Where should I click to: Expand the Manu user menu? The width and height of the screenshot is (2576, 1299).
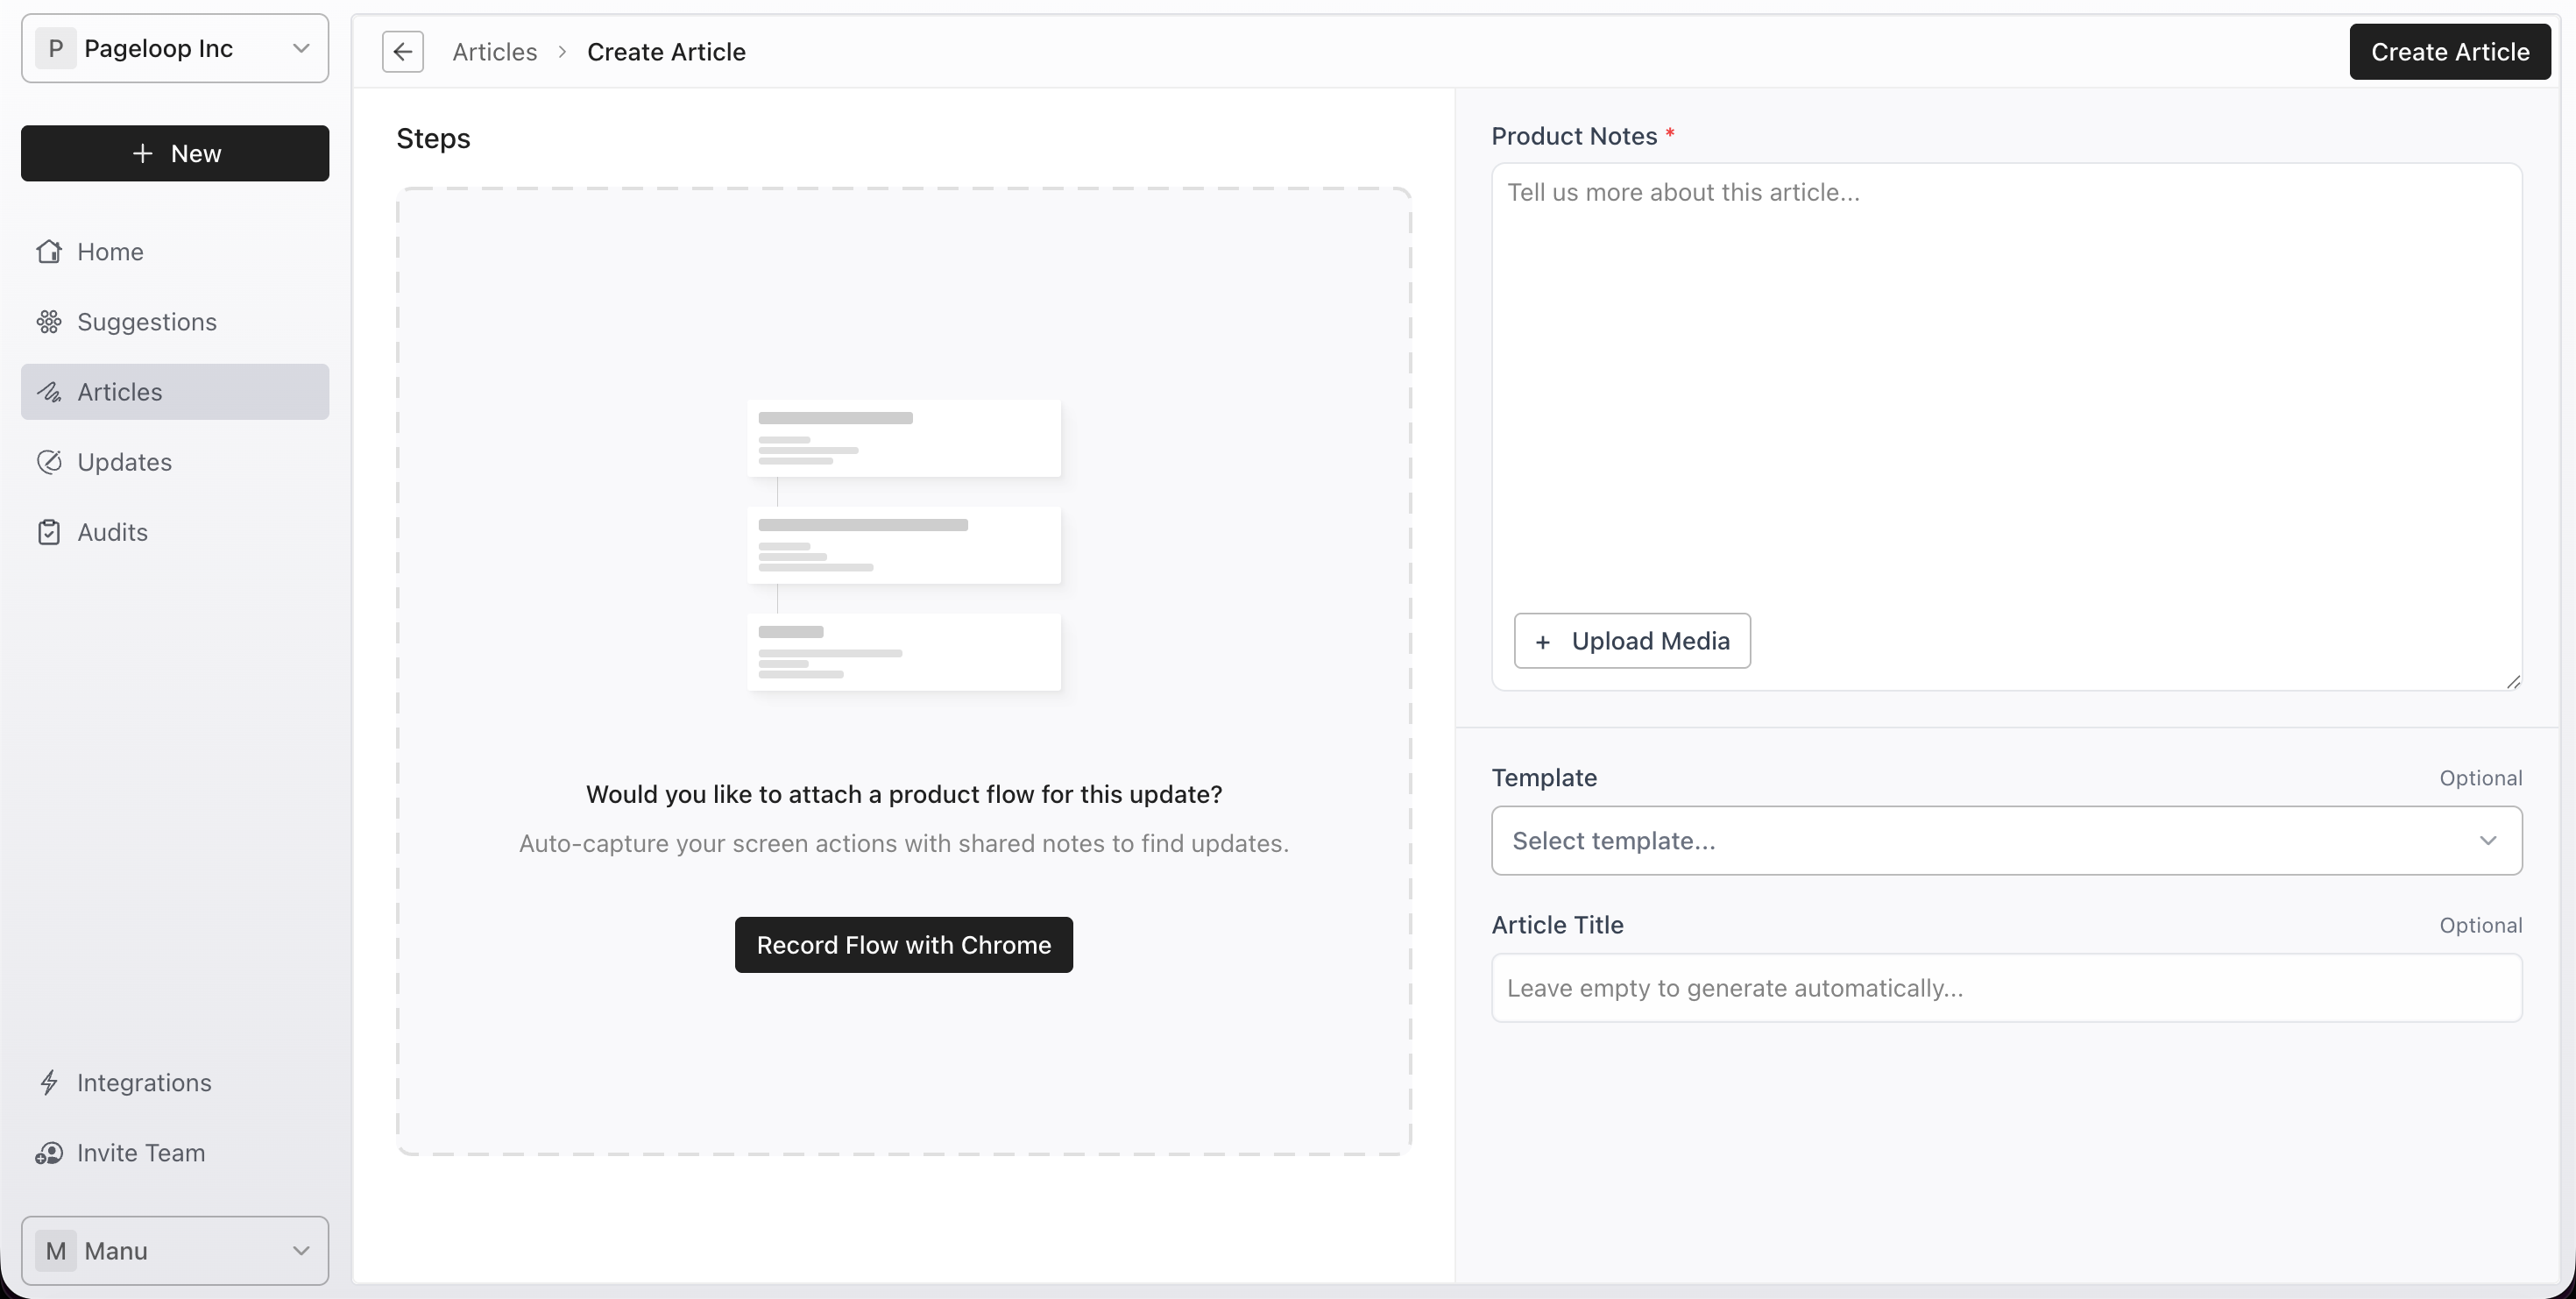tap(175, 1251)
